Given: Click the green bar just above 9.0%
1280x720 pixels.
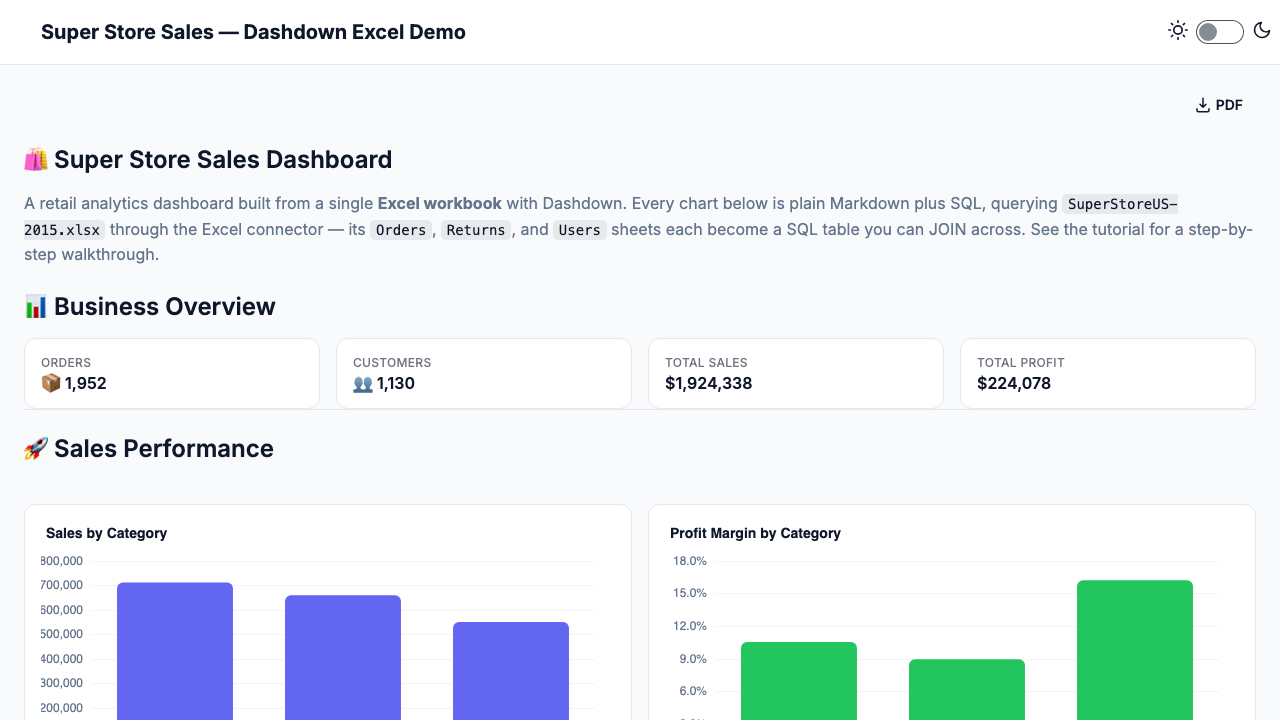Looking at the screenshot, I should coord(799,680).
